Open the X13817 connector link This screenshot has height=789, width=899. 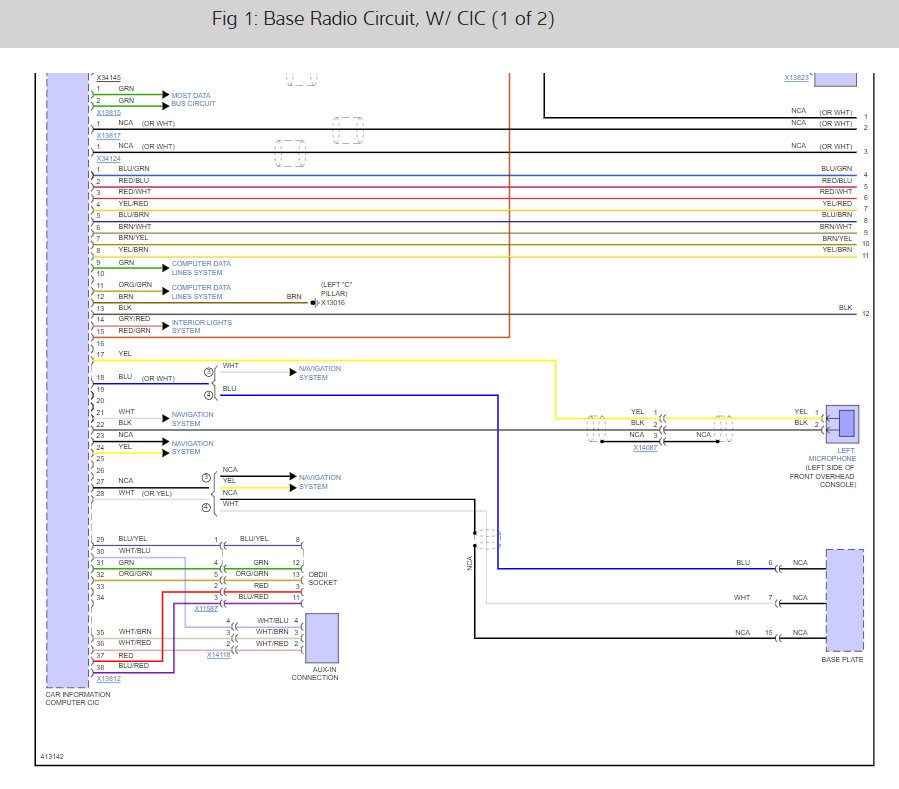108,136
